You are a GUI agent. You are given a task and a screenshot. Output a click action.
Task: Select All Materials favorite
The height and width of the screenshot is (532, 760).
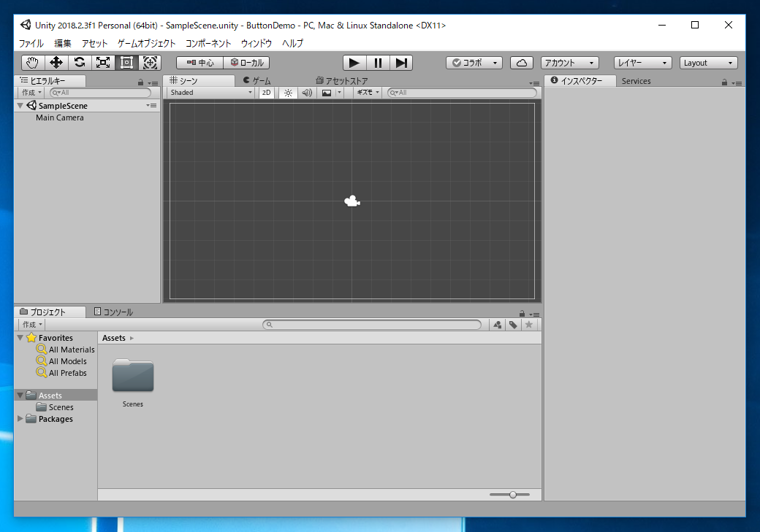click(65, 349)
